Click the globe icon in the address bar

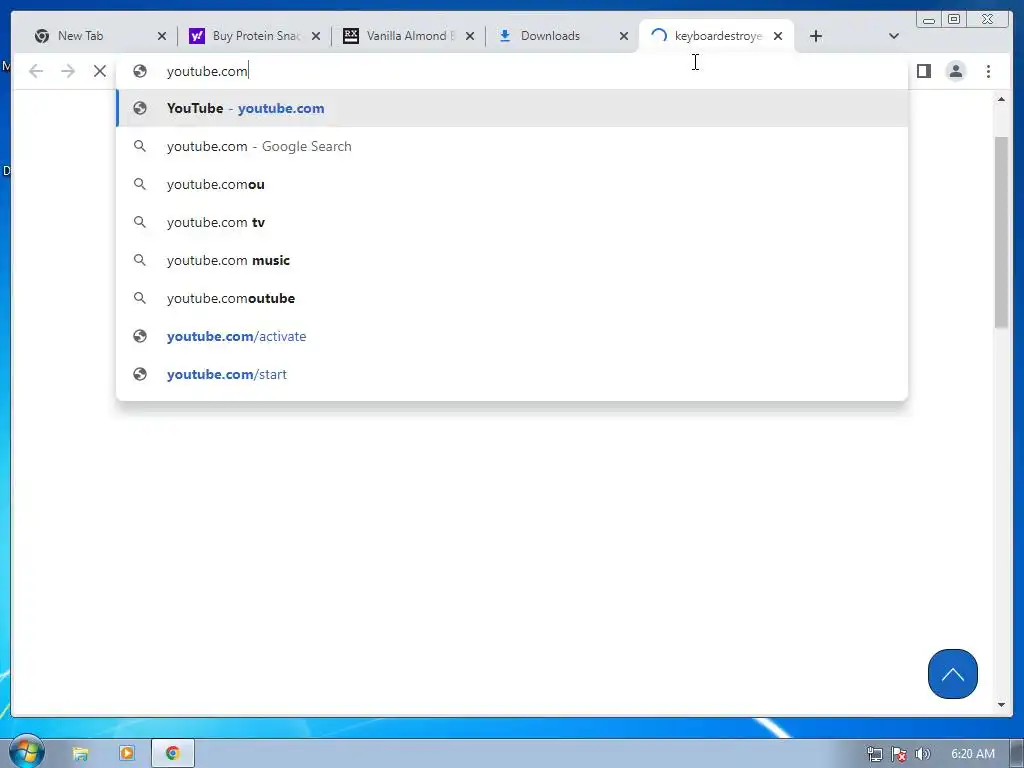coord(140,71)
